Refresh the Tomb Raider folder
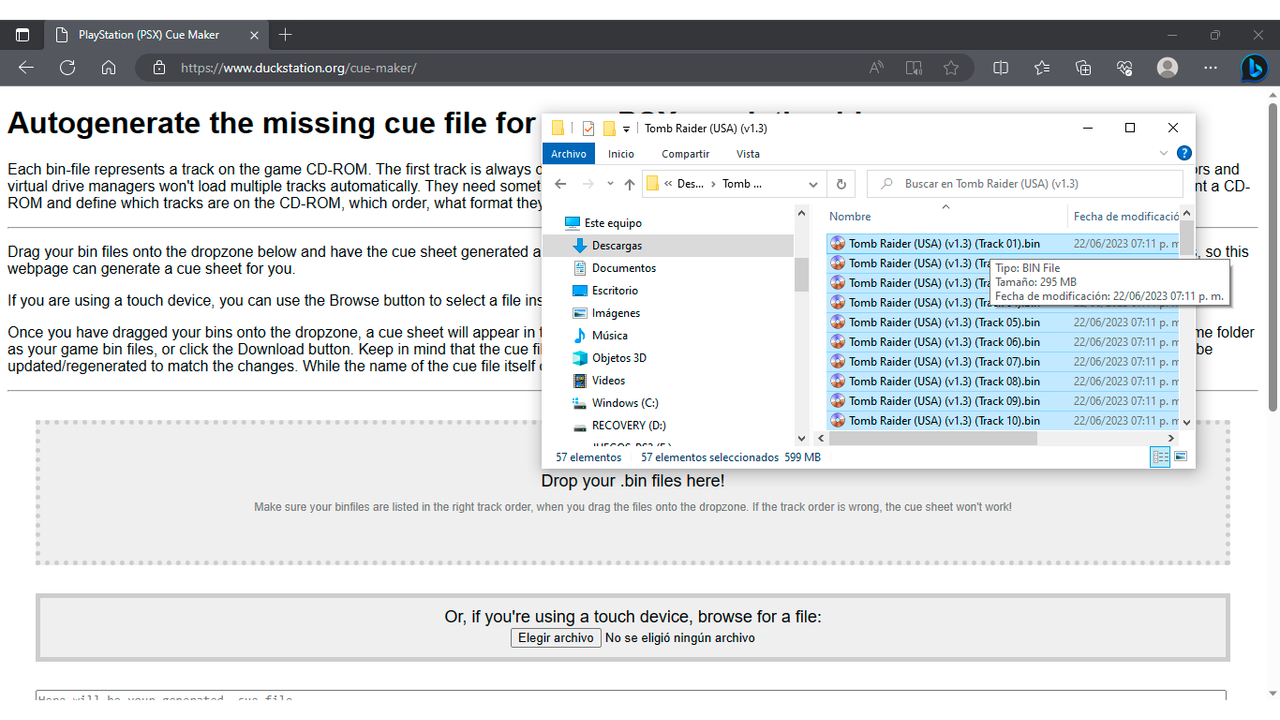This screenshot has width=1280, height=720. [841, 184]
